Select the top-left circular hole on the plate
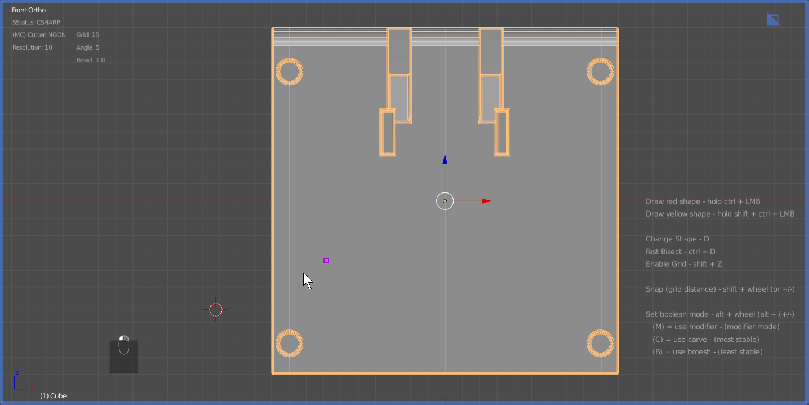 tap(290, 71)
